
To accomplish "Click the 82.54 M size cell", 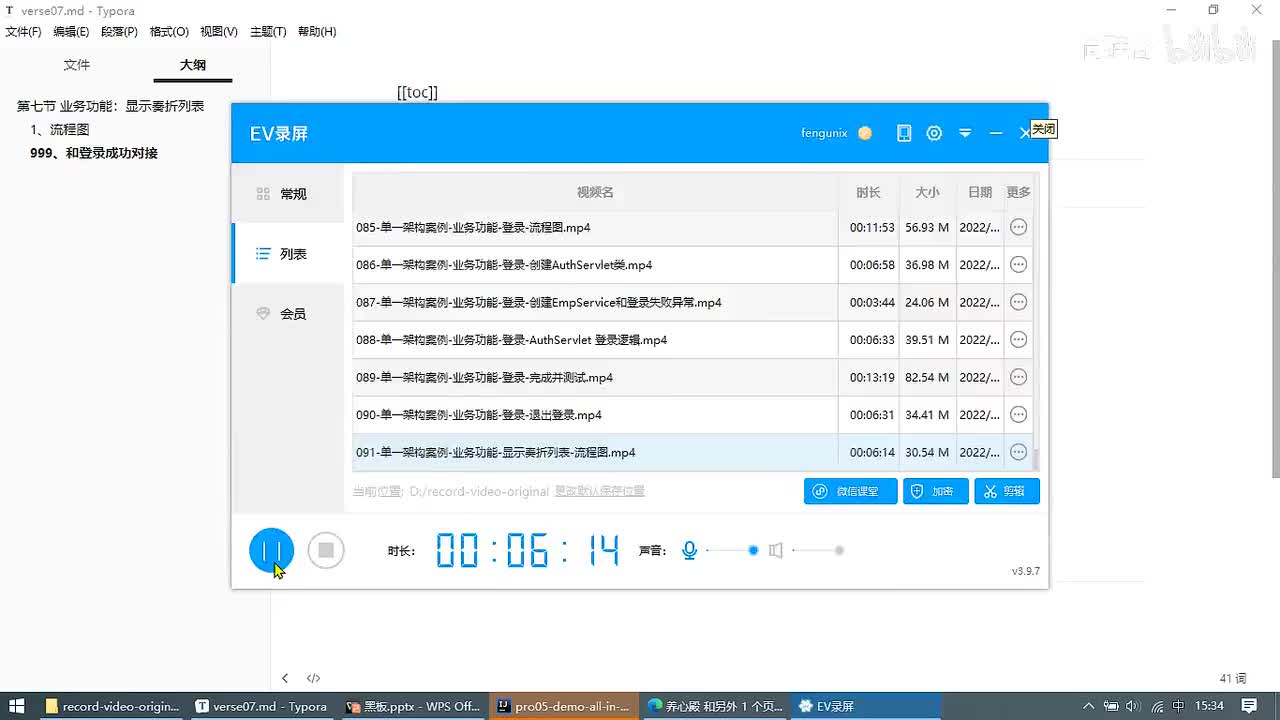I will click(927, 377).
